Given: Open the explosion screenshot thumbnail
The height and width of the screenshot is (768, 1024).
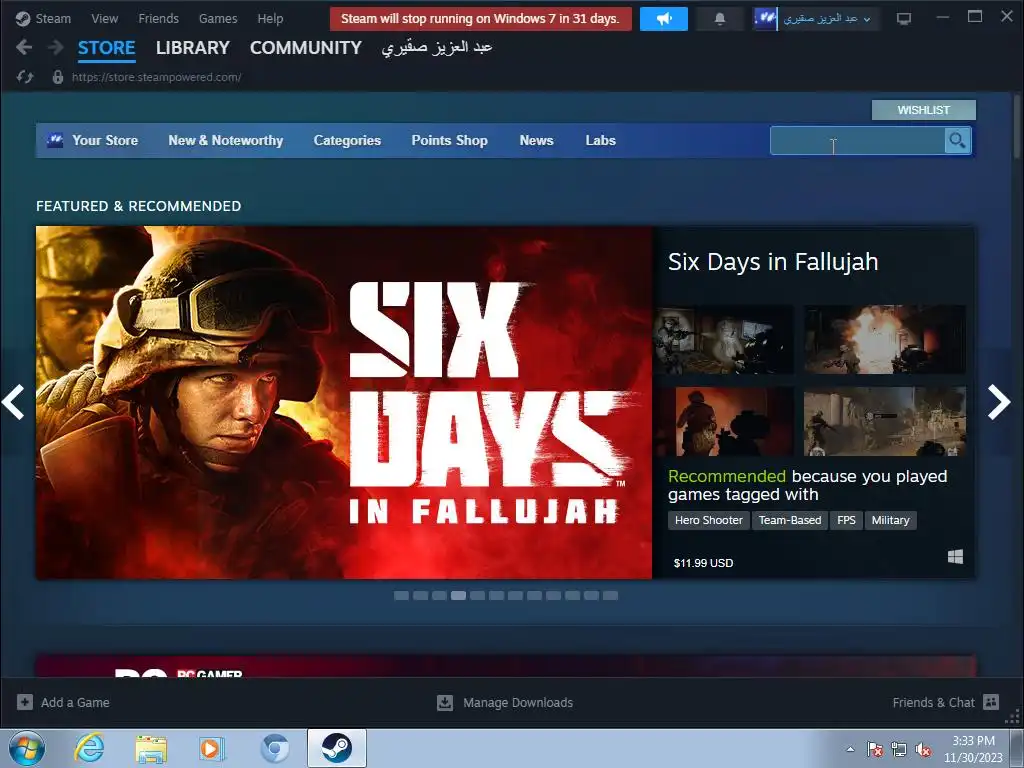Looking at the screenshot, I should pyautogui.click(x=885, y=339).
